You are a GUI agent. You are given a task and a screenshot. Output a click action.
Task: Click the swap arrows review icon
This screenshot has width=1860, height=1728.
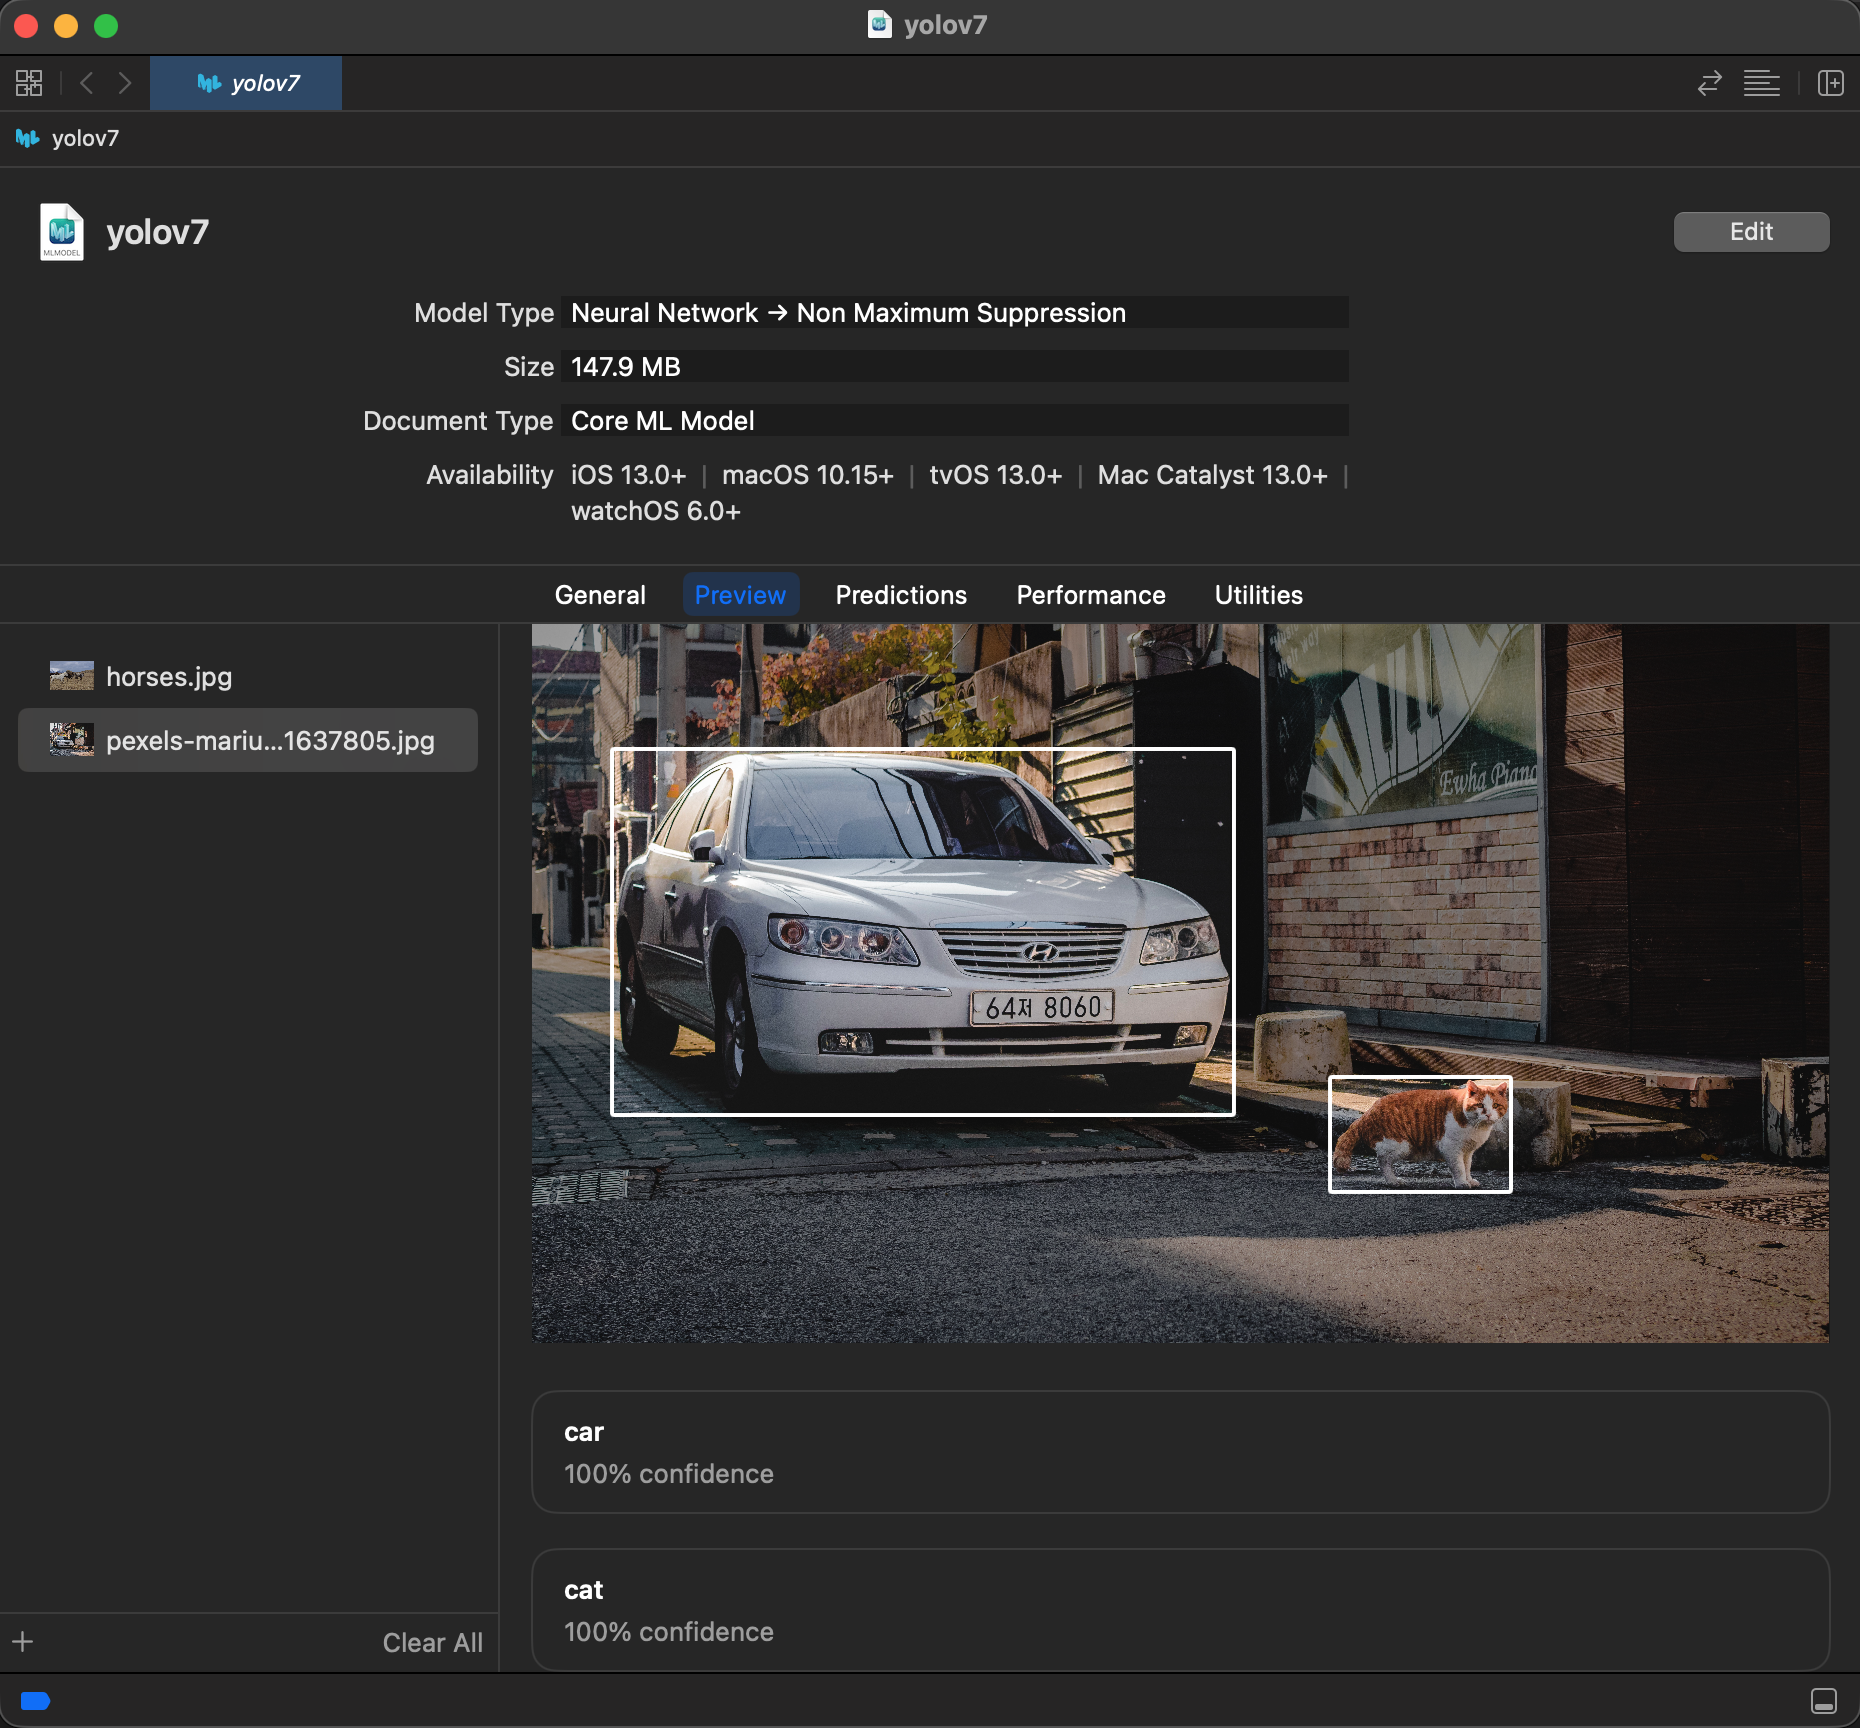click(x=1709, y=83)
